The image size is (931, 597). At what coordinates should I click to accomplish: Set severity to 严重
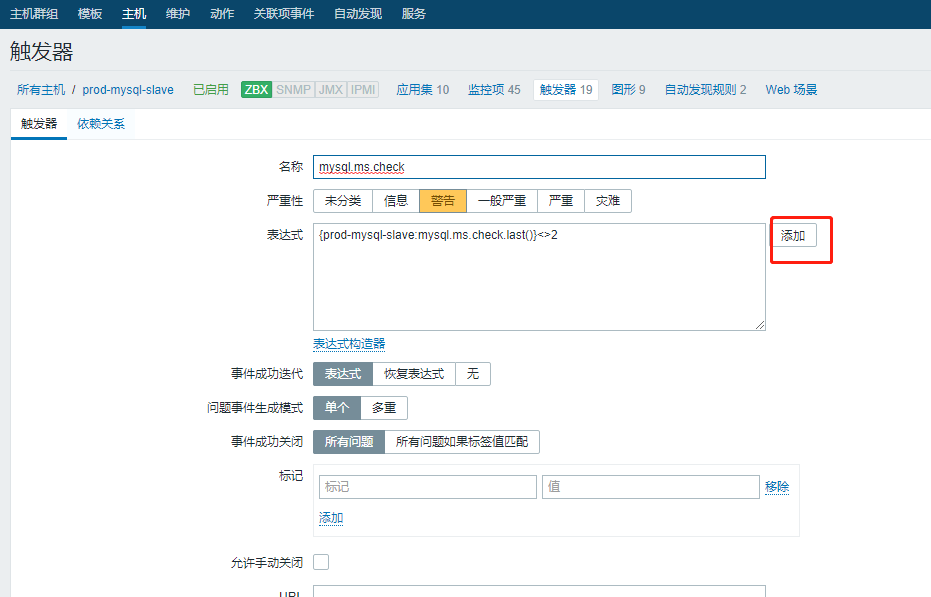561,201
